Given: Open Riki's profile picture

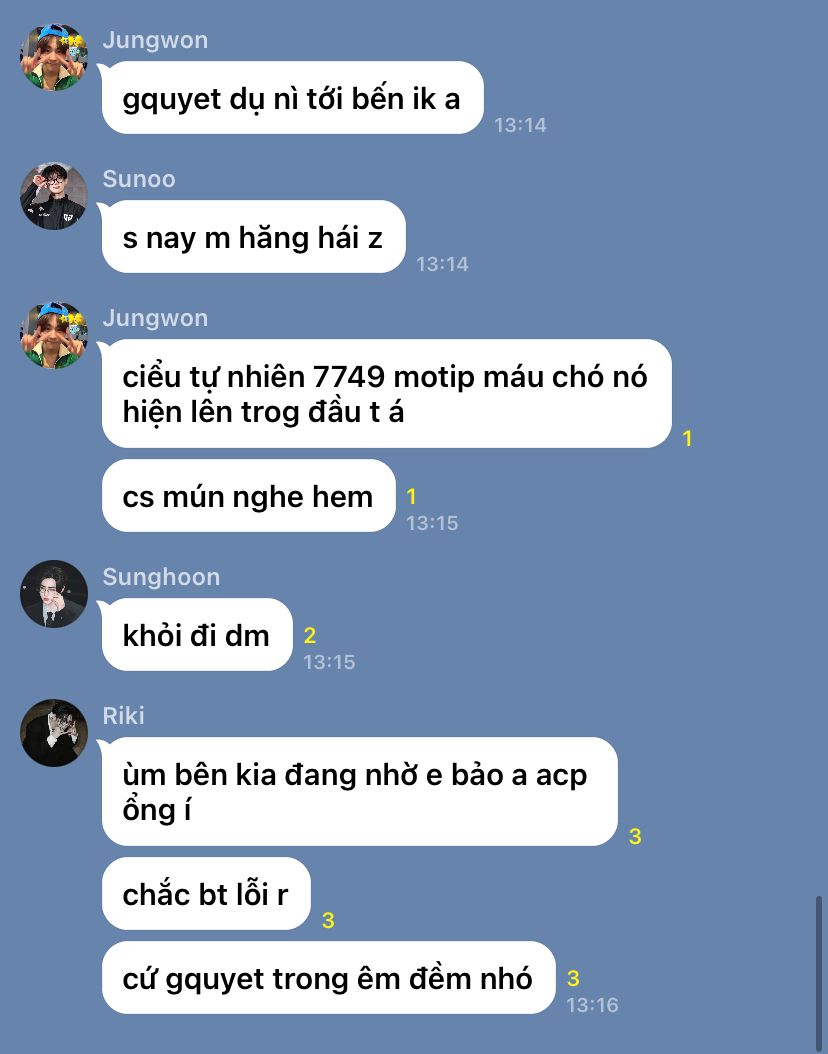Looking at the screenshot, I should [x=54, y=733].
